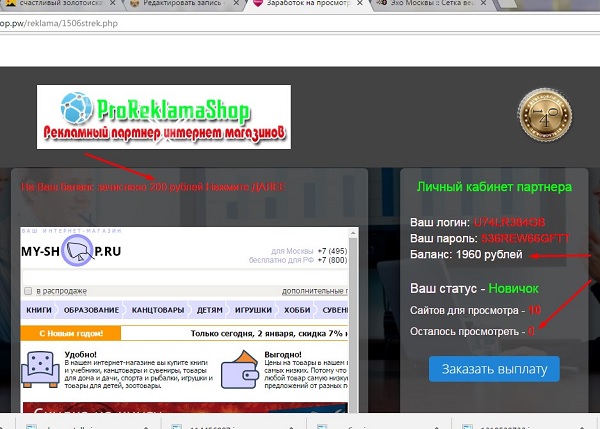The image size is (600, 429).
Task: Click the pink favicon of Заработок tab
Action: (x=258, y=3)
